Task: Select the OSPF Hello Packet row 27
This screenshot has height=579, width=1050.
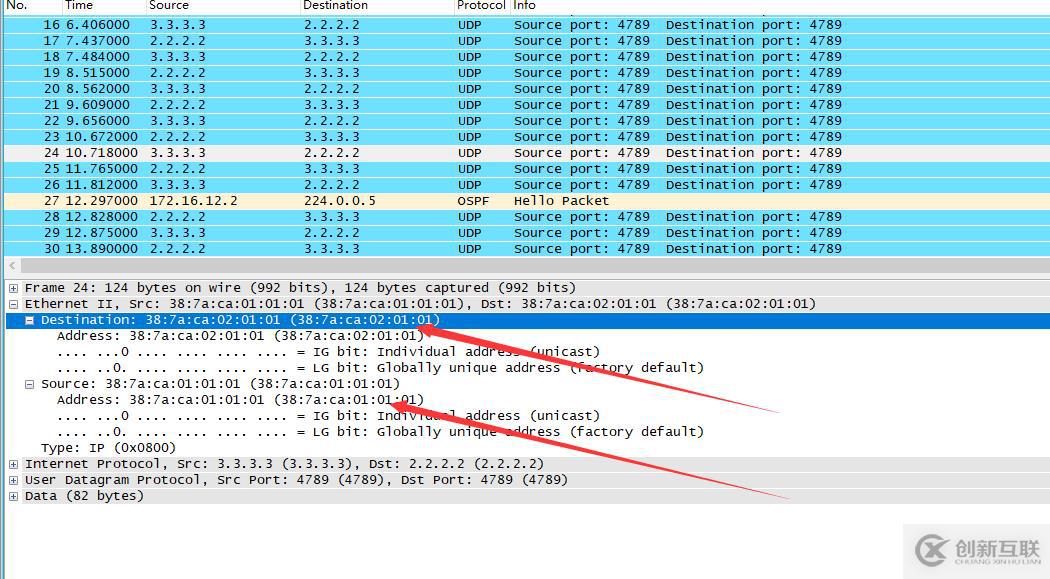Action: (x=526, y=201)
